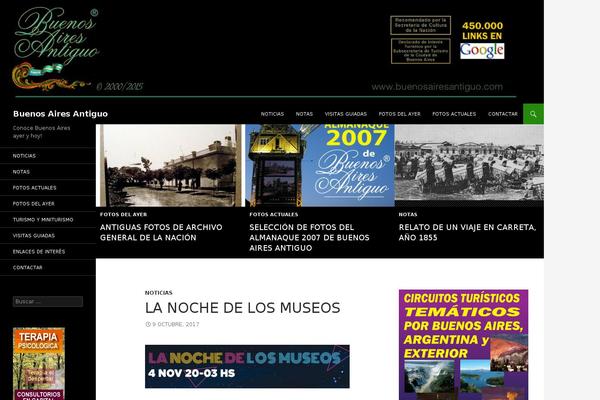Click Conoce Buenos Aires ayer y hoy tagline
Viewport: 600px width, 400px height.
(x=41, y=132)
